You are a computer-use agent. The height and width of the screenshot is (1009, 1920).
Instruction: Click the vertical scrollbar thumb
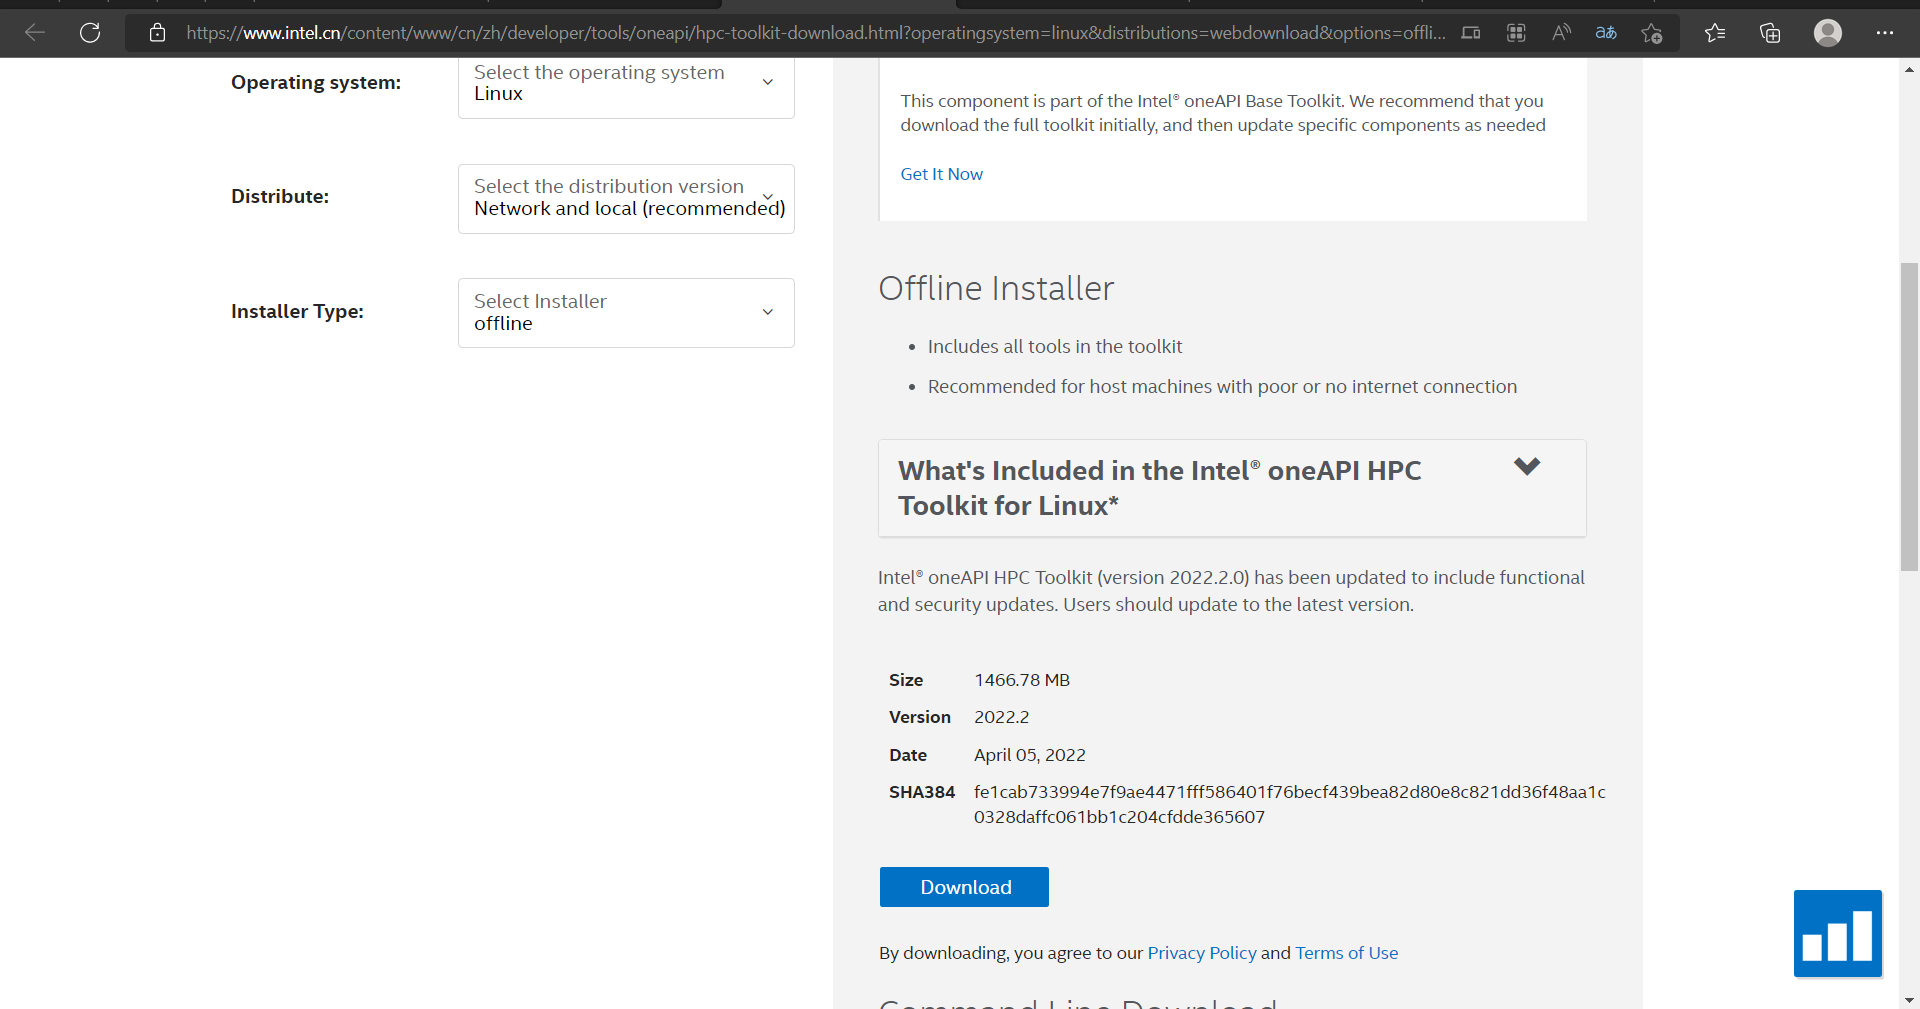(x=1910, y=416)
